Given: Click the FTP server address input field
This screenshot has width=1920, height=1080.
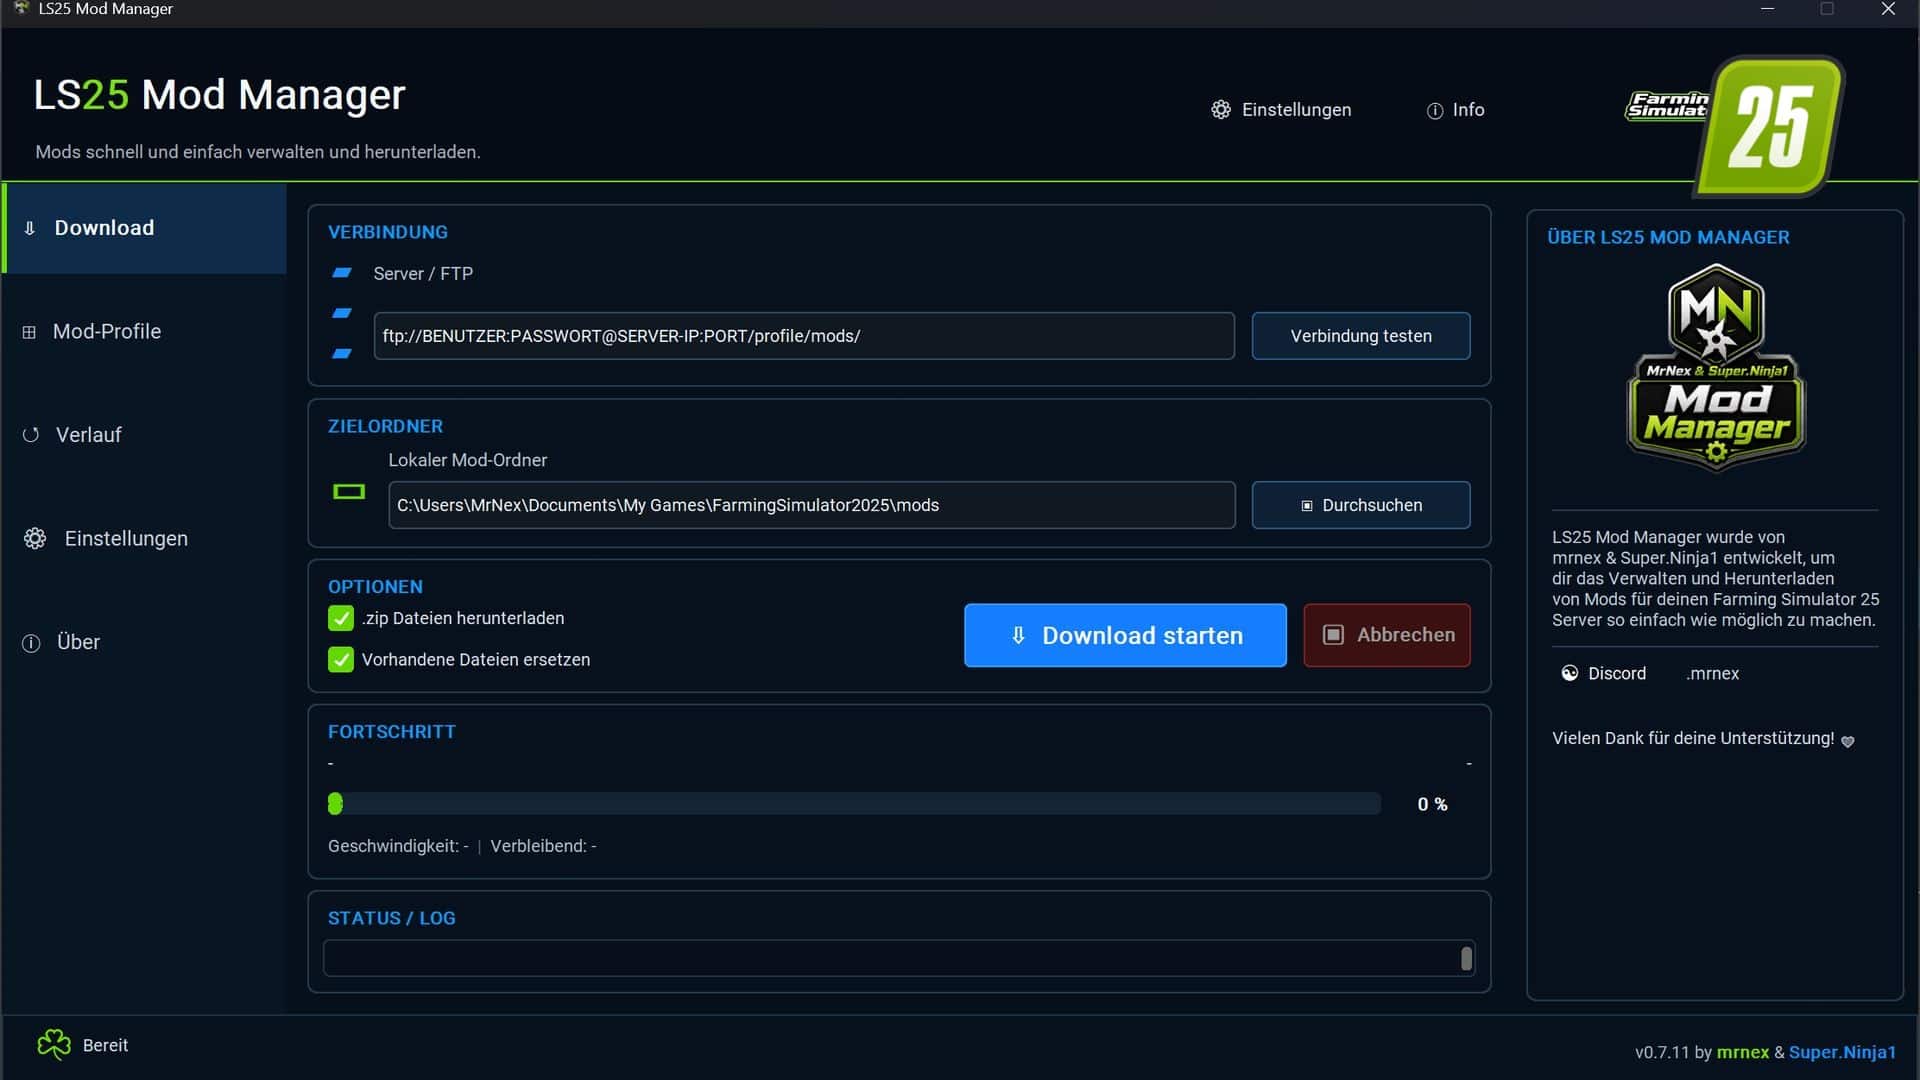Looking at the screenshot, I should click(804, 336).
